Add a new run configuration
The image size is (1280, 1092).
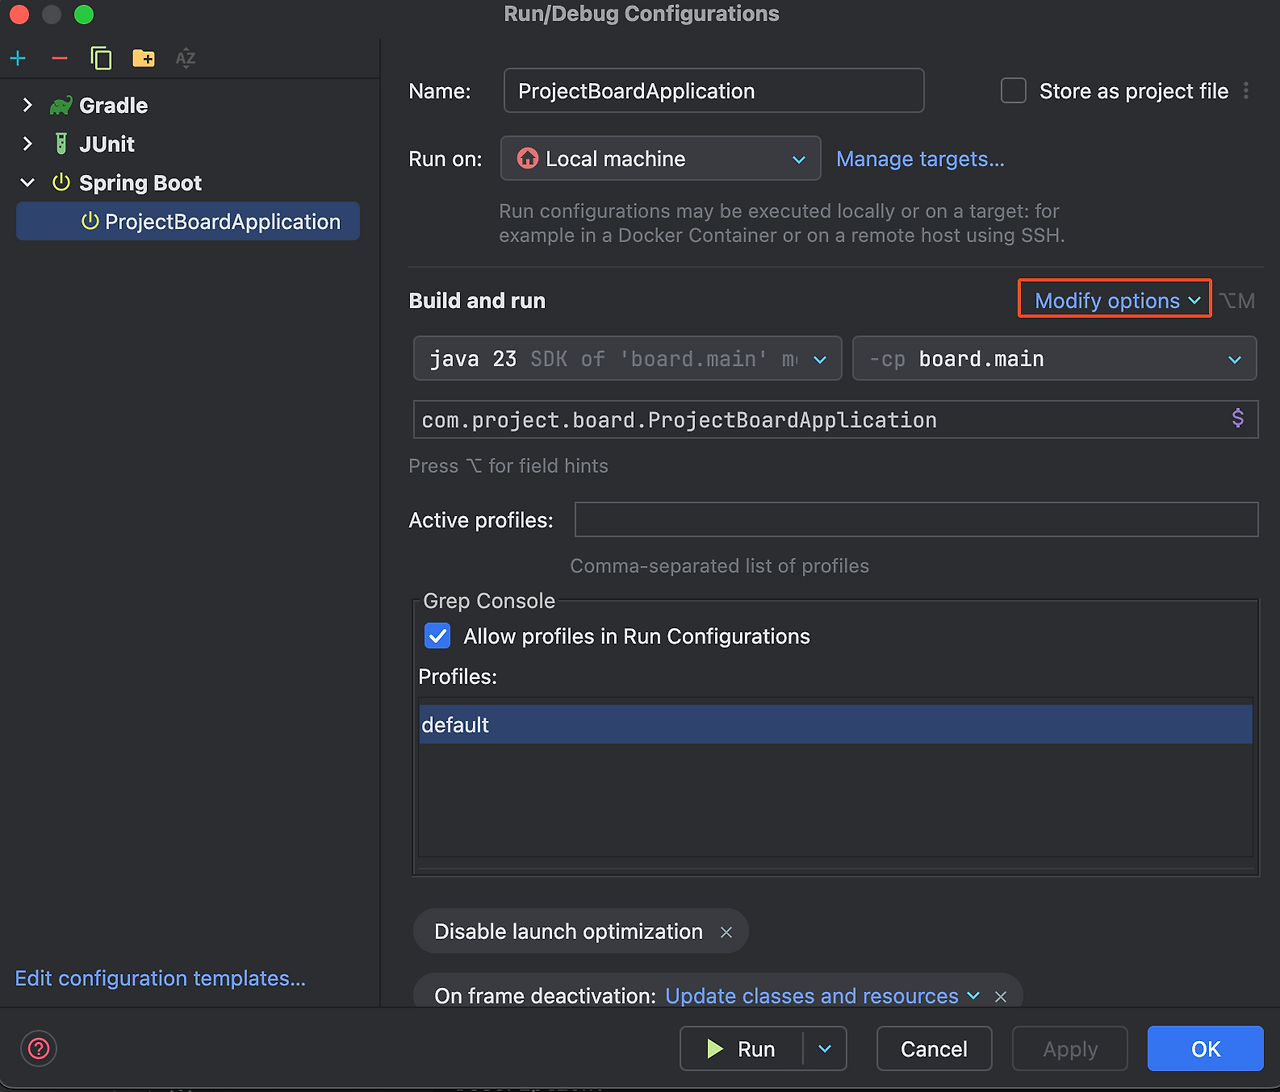pyautogui.click(x=18, y=58)
